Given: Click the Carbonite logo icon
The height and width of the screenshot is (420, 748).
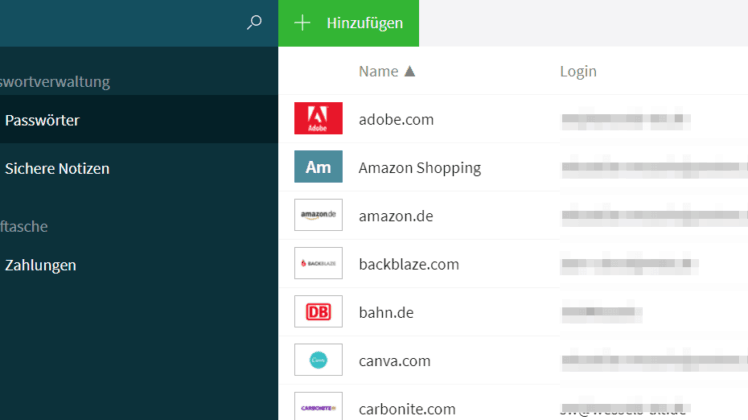Looking at the screenshot, I should (x=318, y=407).
